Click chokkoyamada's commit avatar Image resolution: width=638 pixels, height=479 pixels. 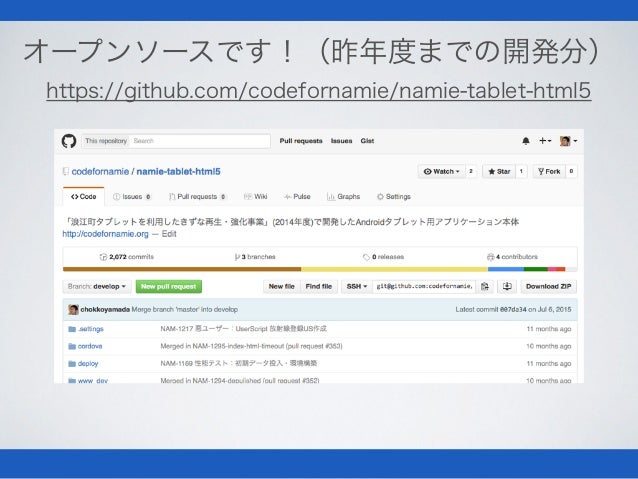click(73, 310)
